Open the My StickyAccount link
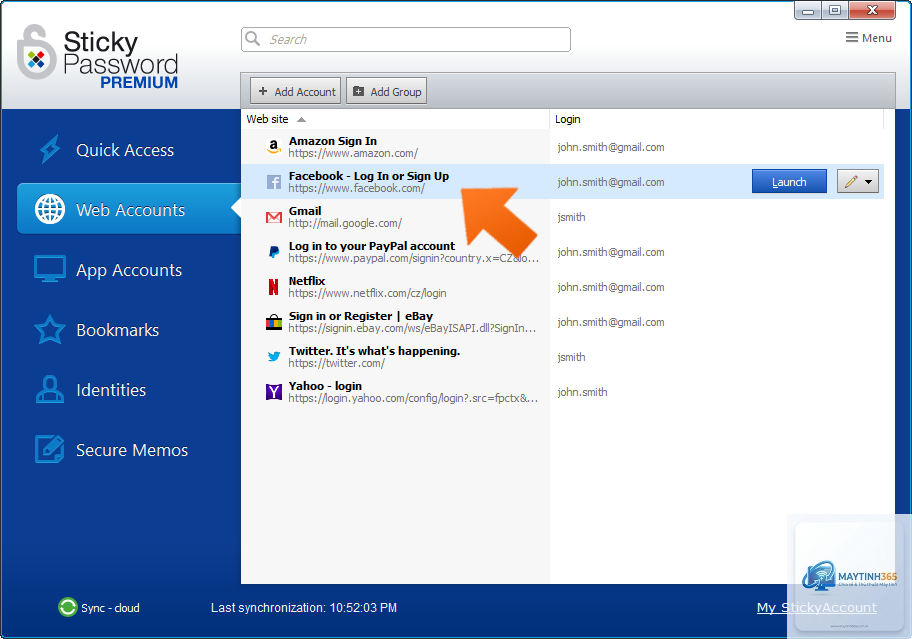This screenshot has height=639, width=912. (817, 608)
